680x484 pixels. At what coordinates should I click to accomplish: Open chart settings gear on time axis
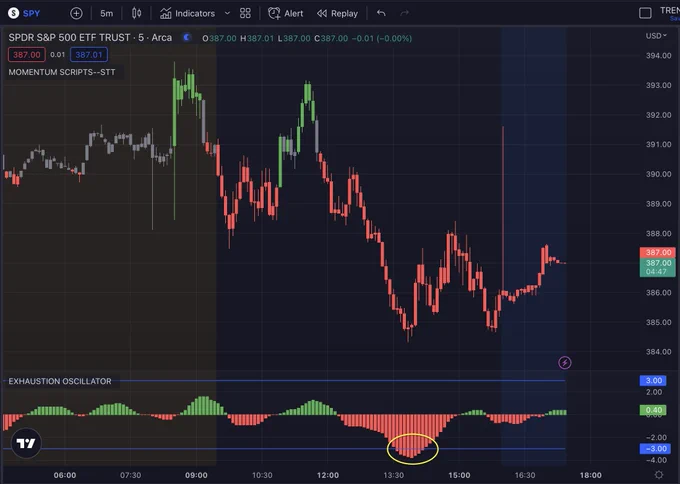tap(659, 475)
